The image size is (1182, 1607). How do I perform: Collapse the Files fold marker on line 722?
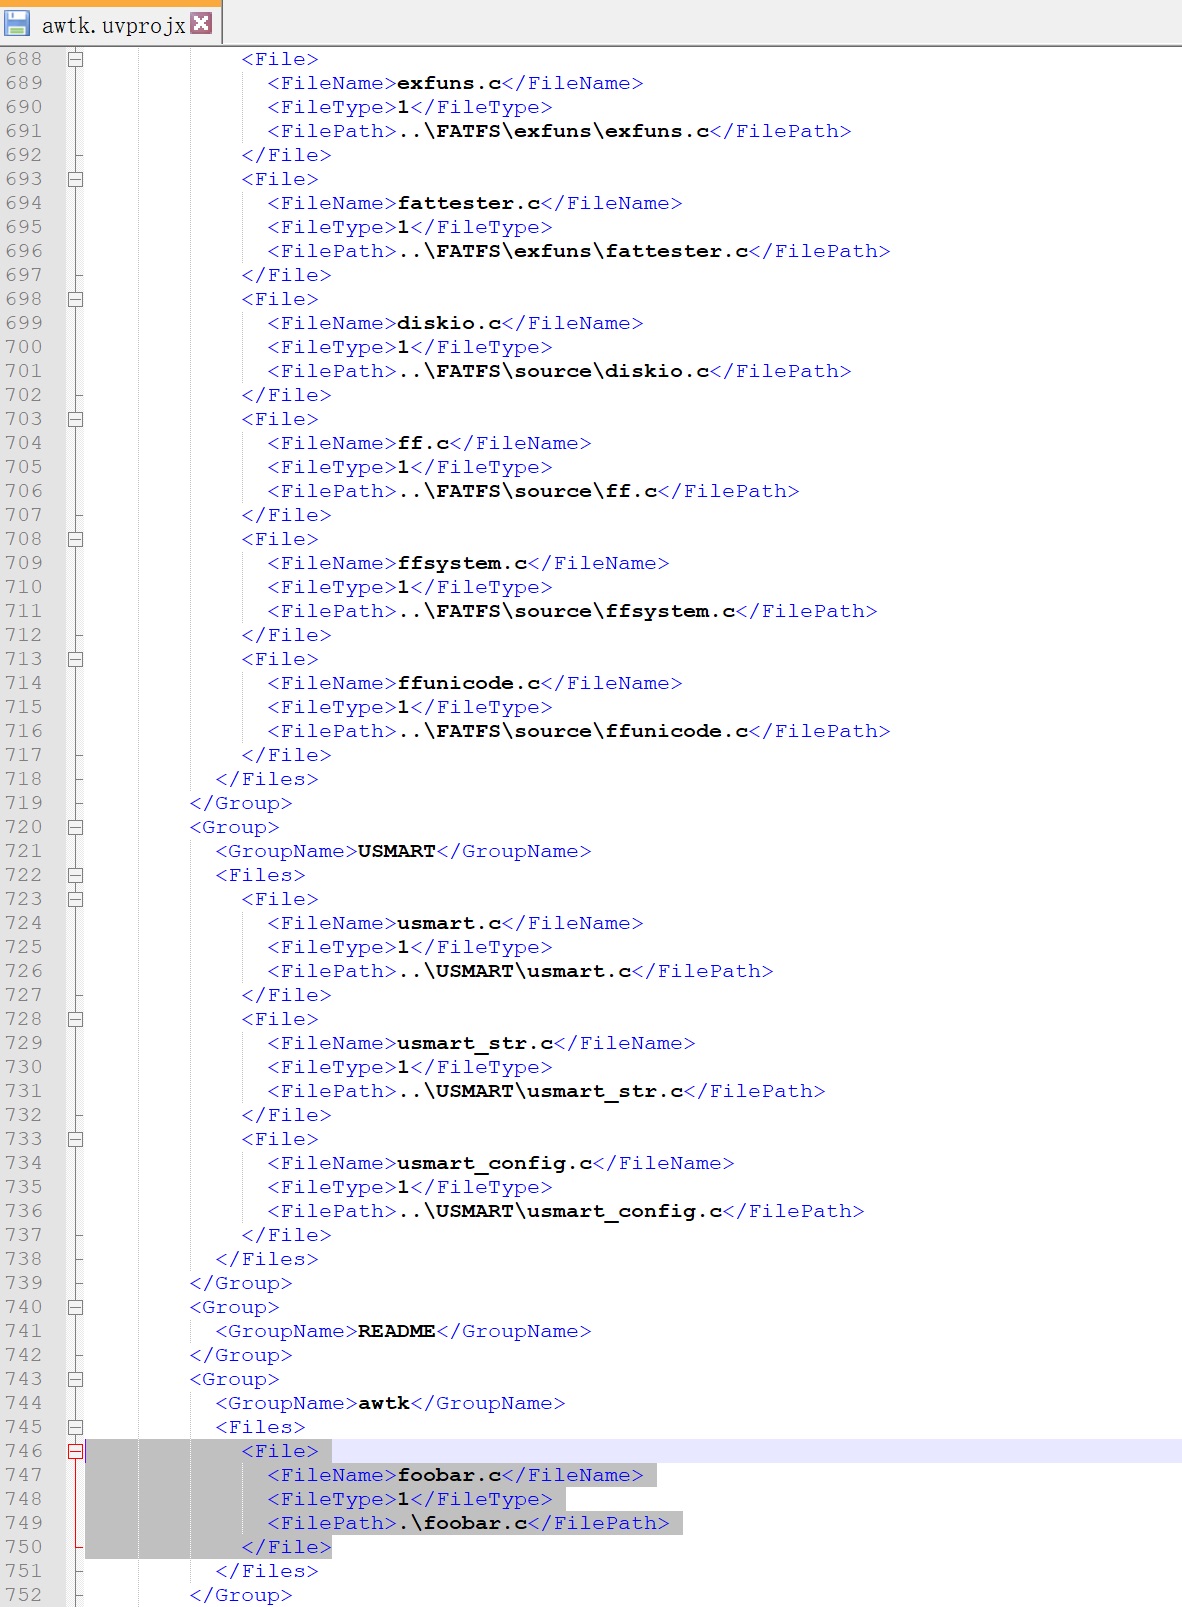click(x=75, y=875)
